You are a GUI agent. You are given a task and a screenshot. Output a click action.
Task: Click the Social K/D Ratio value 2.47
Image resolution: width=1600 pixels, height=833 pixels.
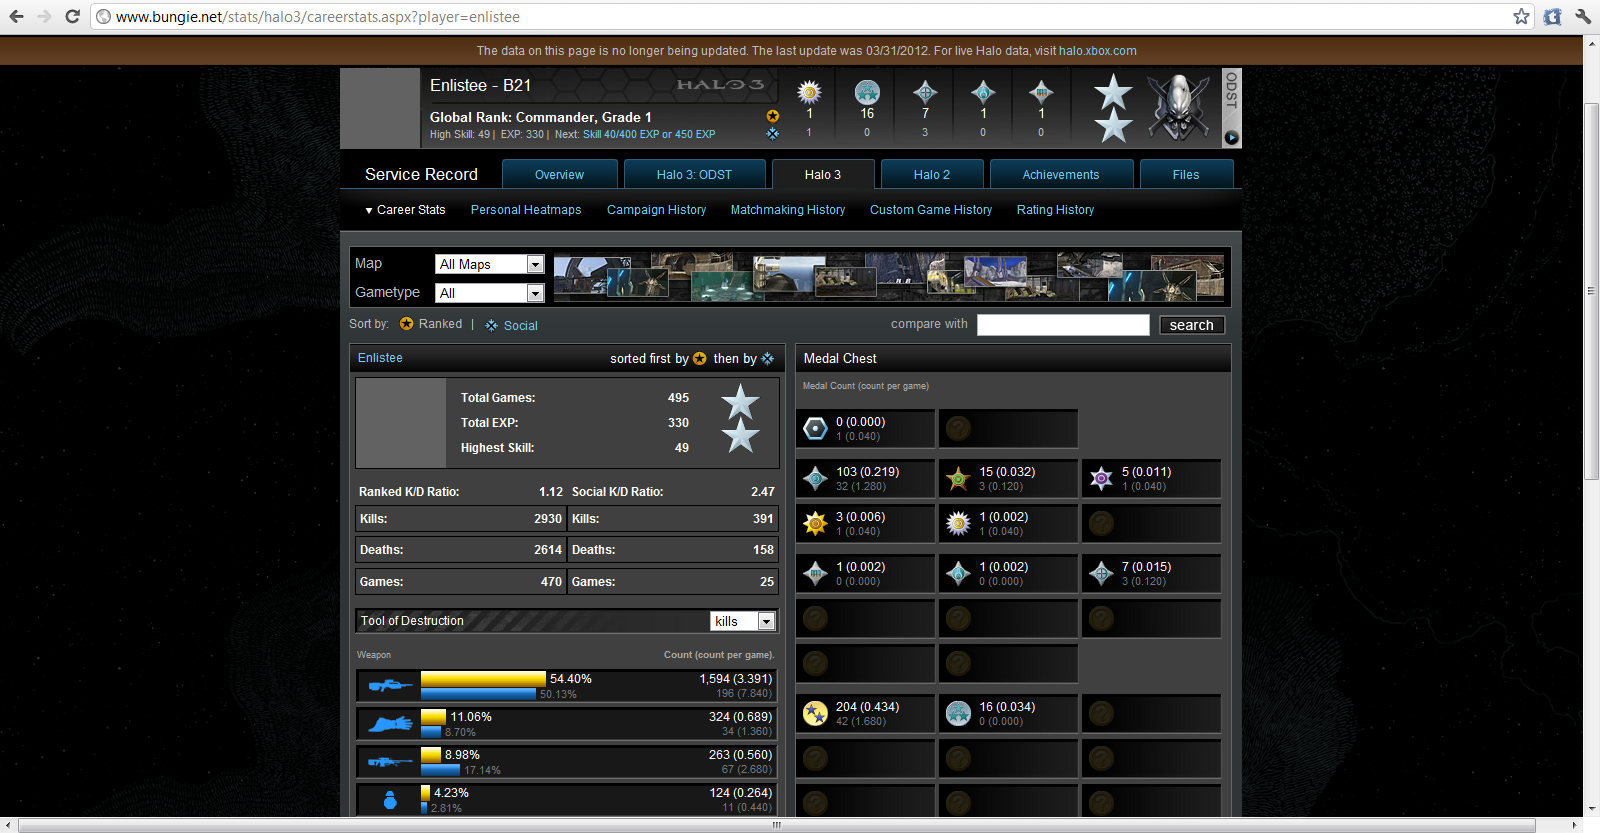(x=763, y=492)
